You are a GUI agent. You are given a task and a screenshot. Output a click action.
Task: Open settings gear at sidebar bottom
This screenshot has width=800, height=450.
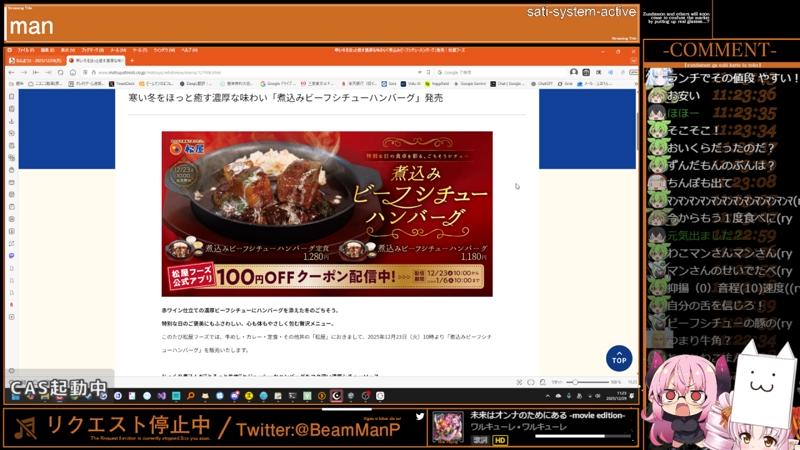11,371
